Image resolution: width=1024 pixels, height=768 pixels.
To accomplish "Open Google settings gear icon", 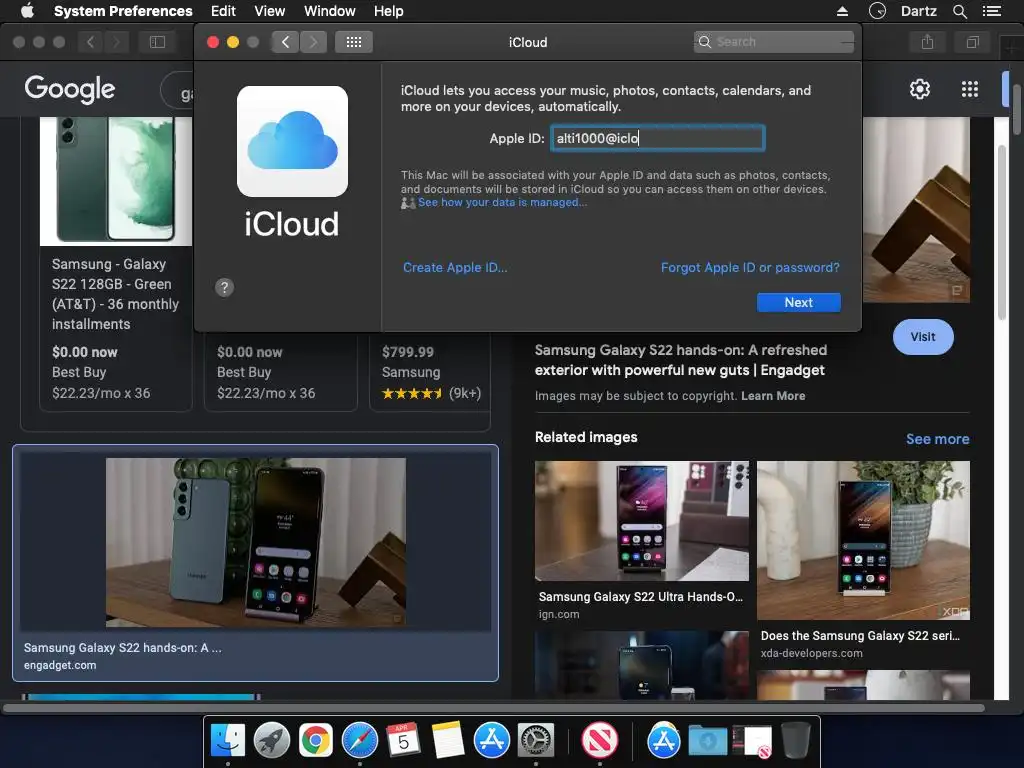I will pos(920,89).
